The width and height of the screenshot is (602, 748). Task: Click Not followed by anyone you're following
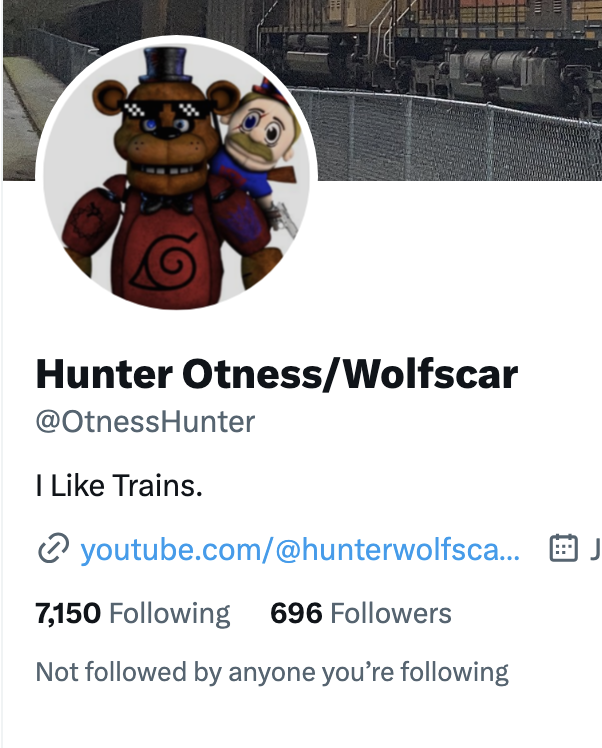pyautogui.click(x=272, y=672)
